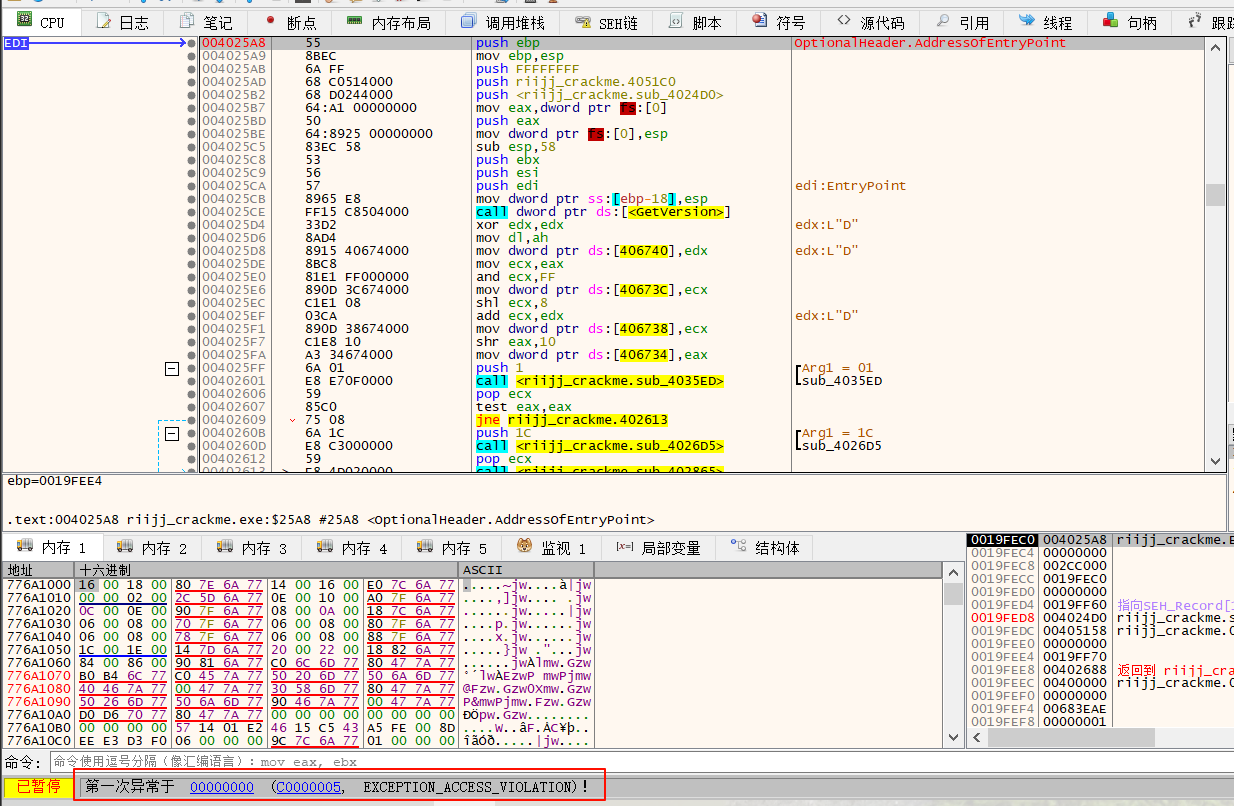Click the 调用堆栈 call stack icon

469,21
